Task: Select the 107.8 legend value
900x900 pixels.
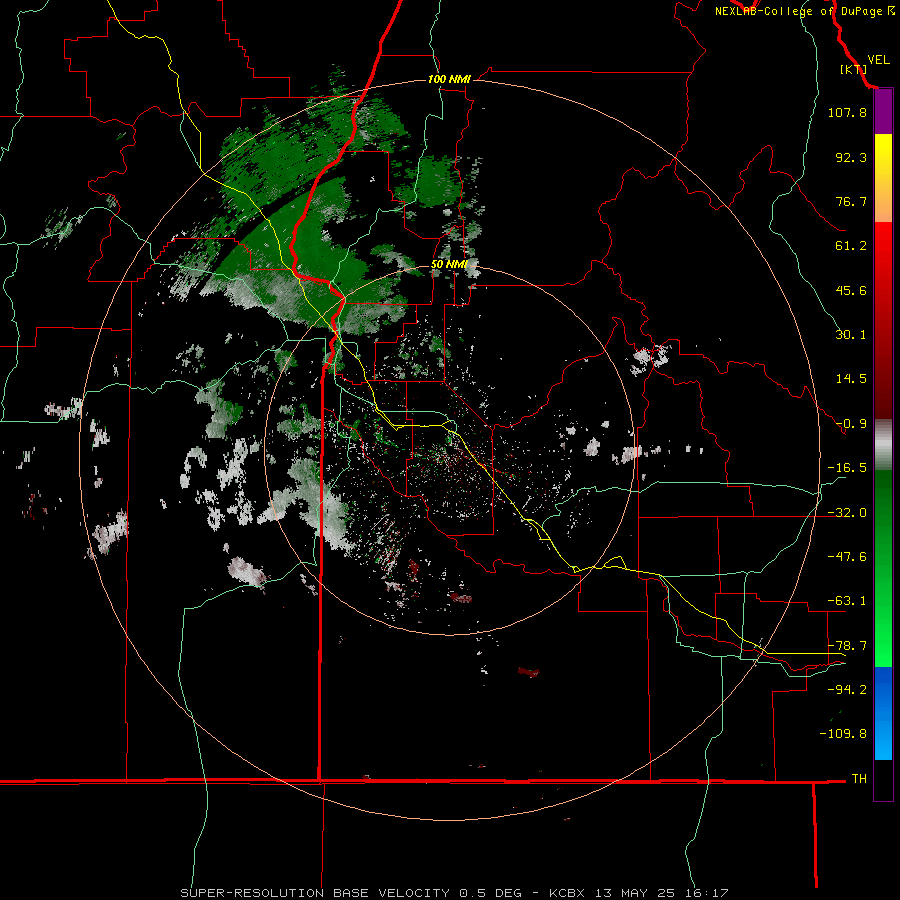Action: tap(847, 112)
